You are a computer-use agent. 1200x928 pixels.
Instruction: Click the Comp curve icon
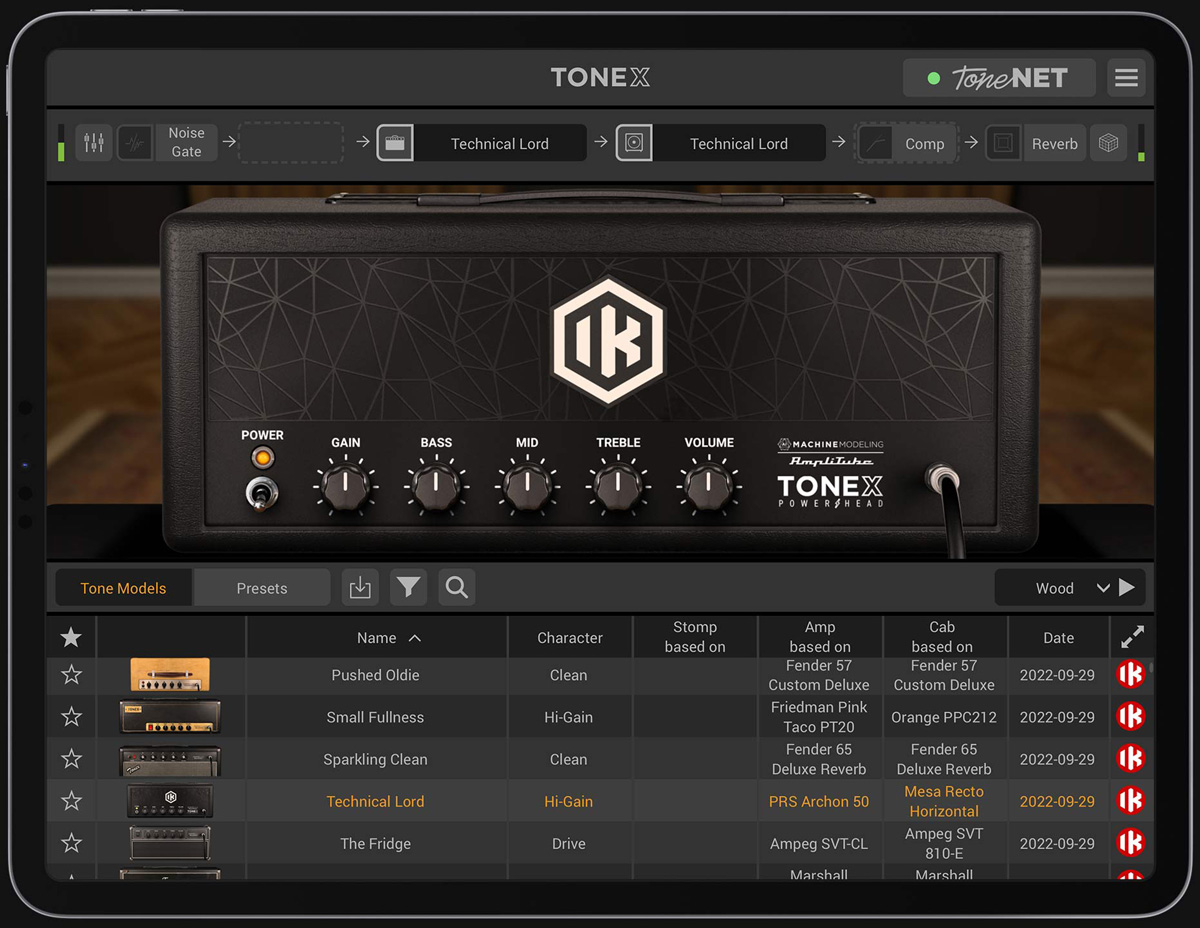876,143
